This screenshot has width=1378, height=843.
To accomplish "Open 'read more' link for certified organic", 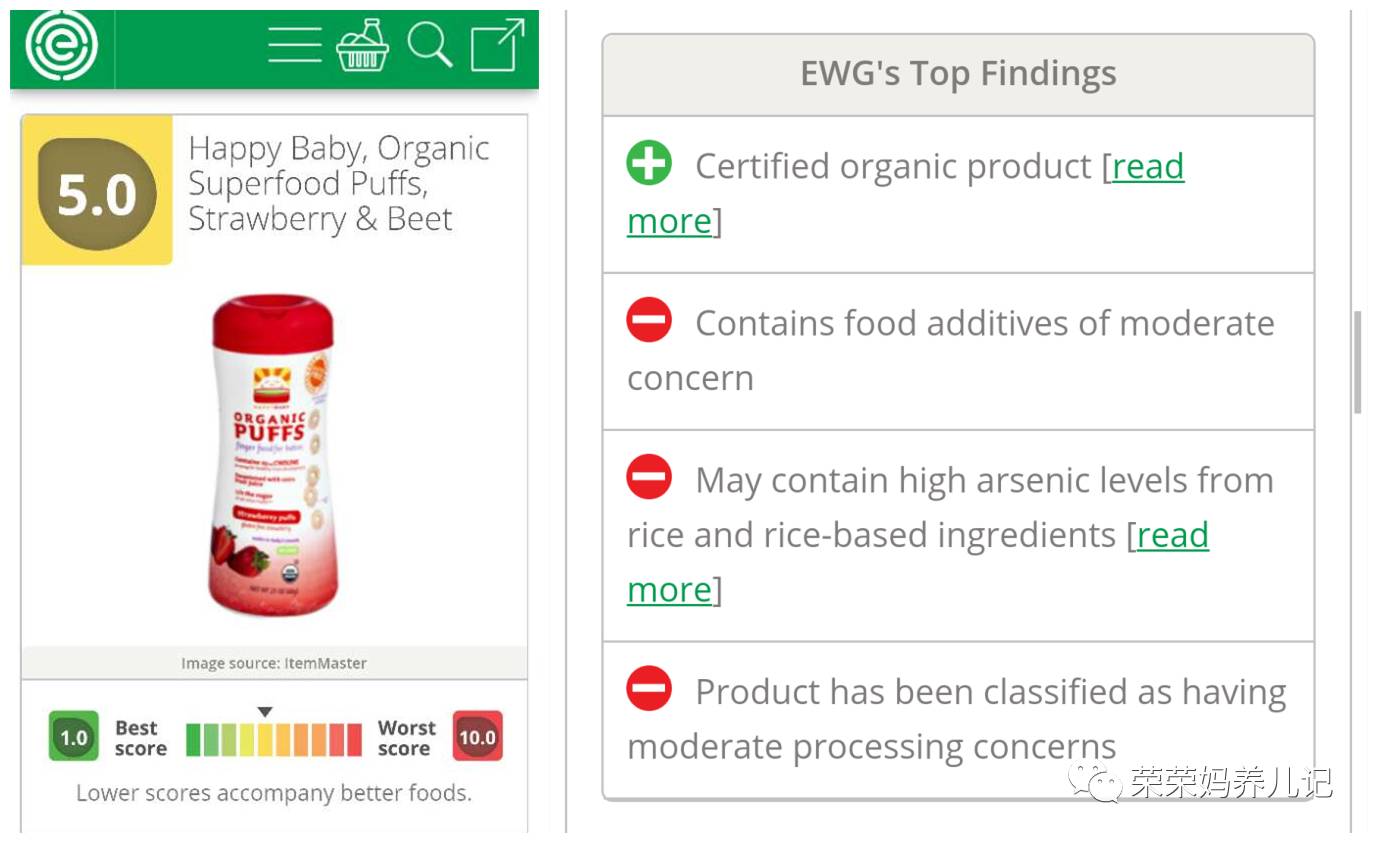I will (x=1147, y=166).
